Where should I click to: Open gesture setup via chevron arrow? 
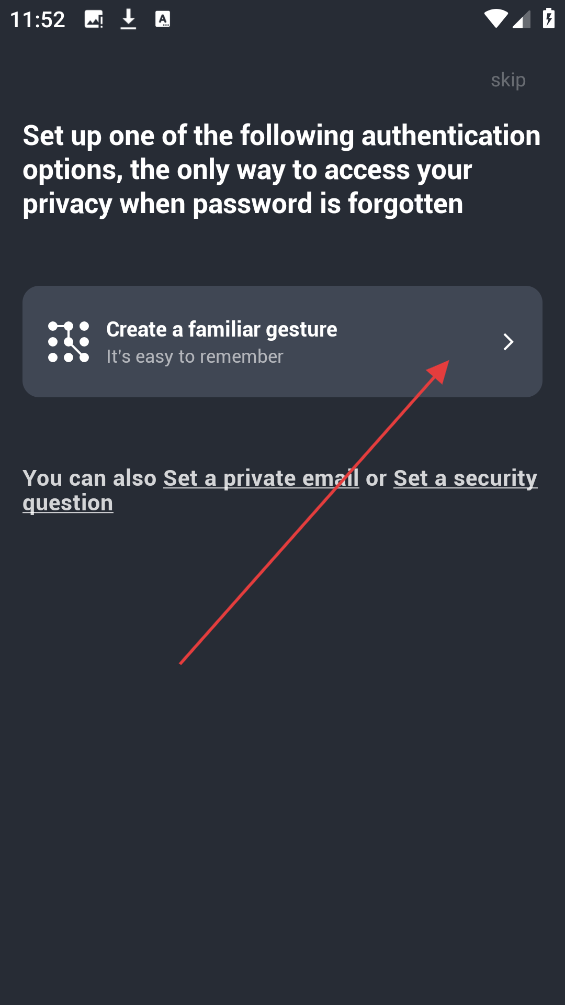pos(508,342)
